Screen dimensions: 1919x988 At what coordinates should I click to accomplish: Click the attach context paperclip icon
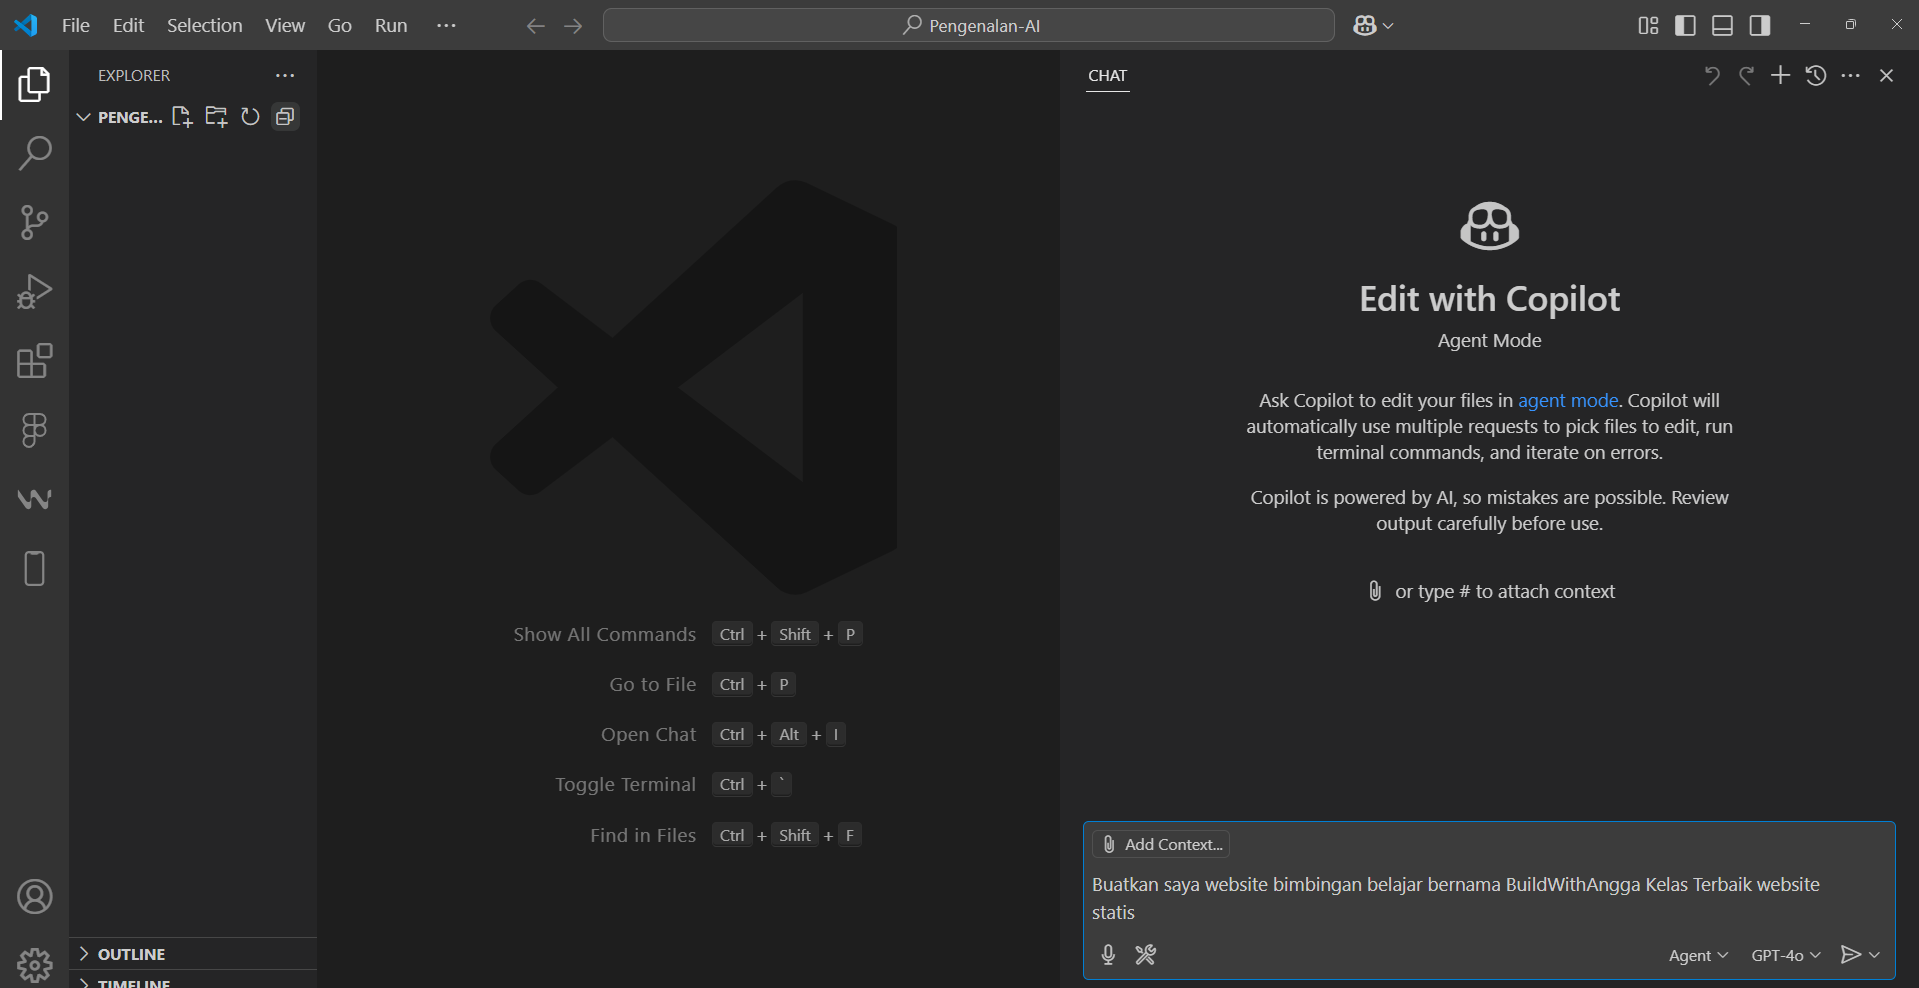click(x=1375, y=591)
